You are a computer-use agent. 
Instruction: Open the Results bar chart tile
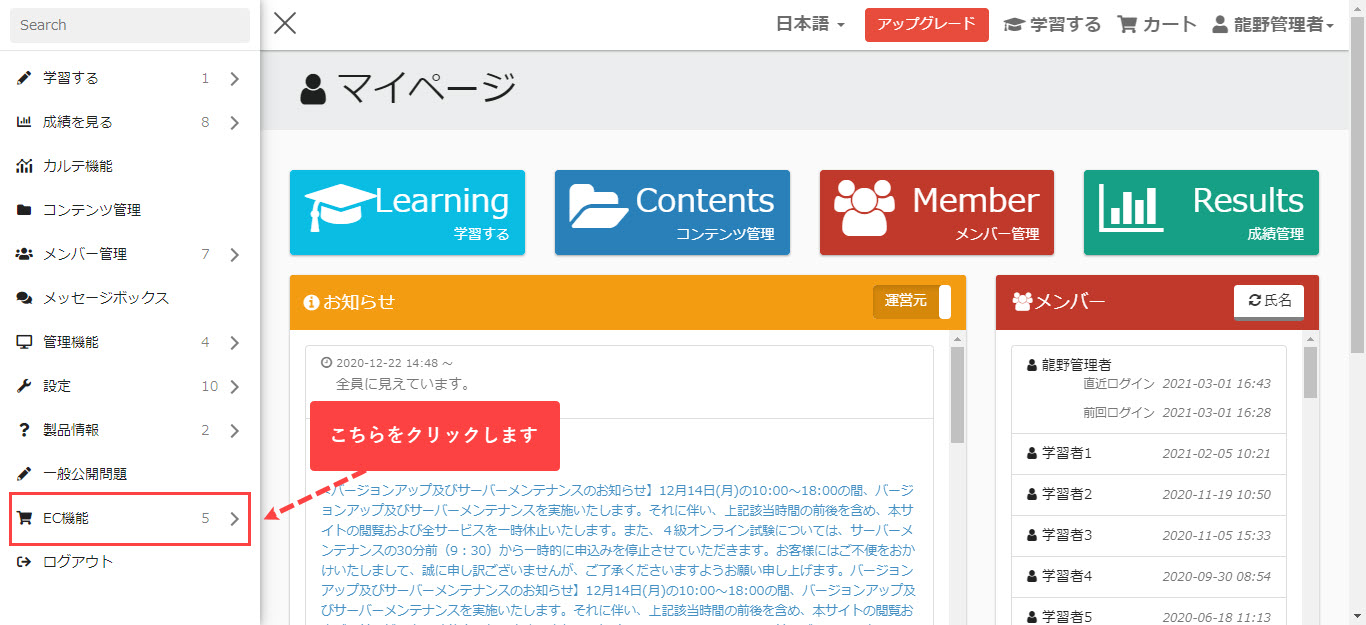coord(1201,212)
